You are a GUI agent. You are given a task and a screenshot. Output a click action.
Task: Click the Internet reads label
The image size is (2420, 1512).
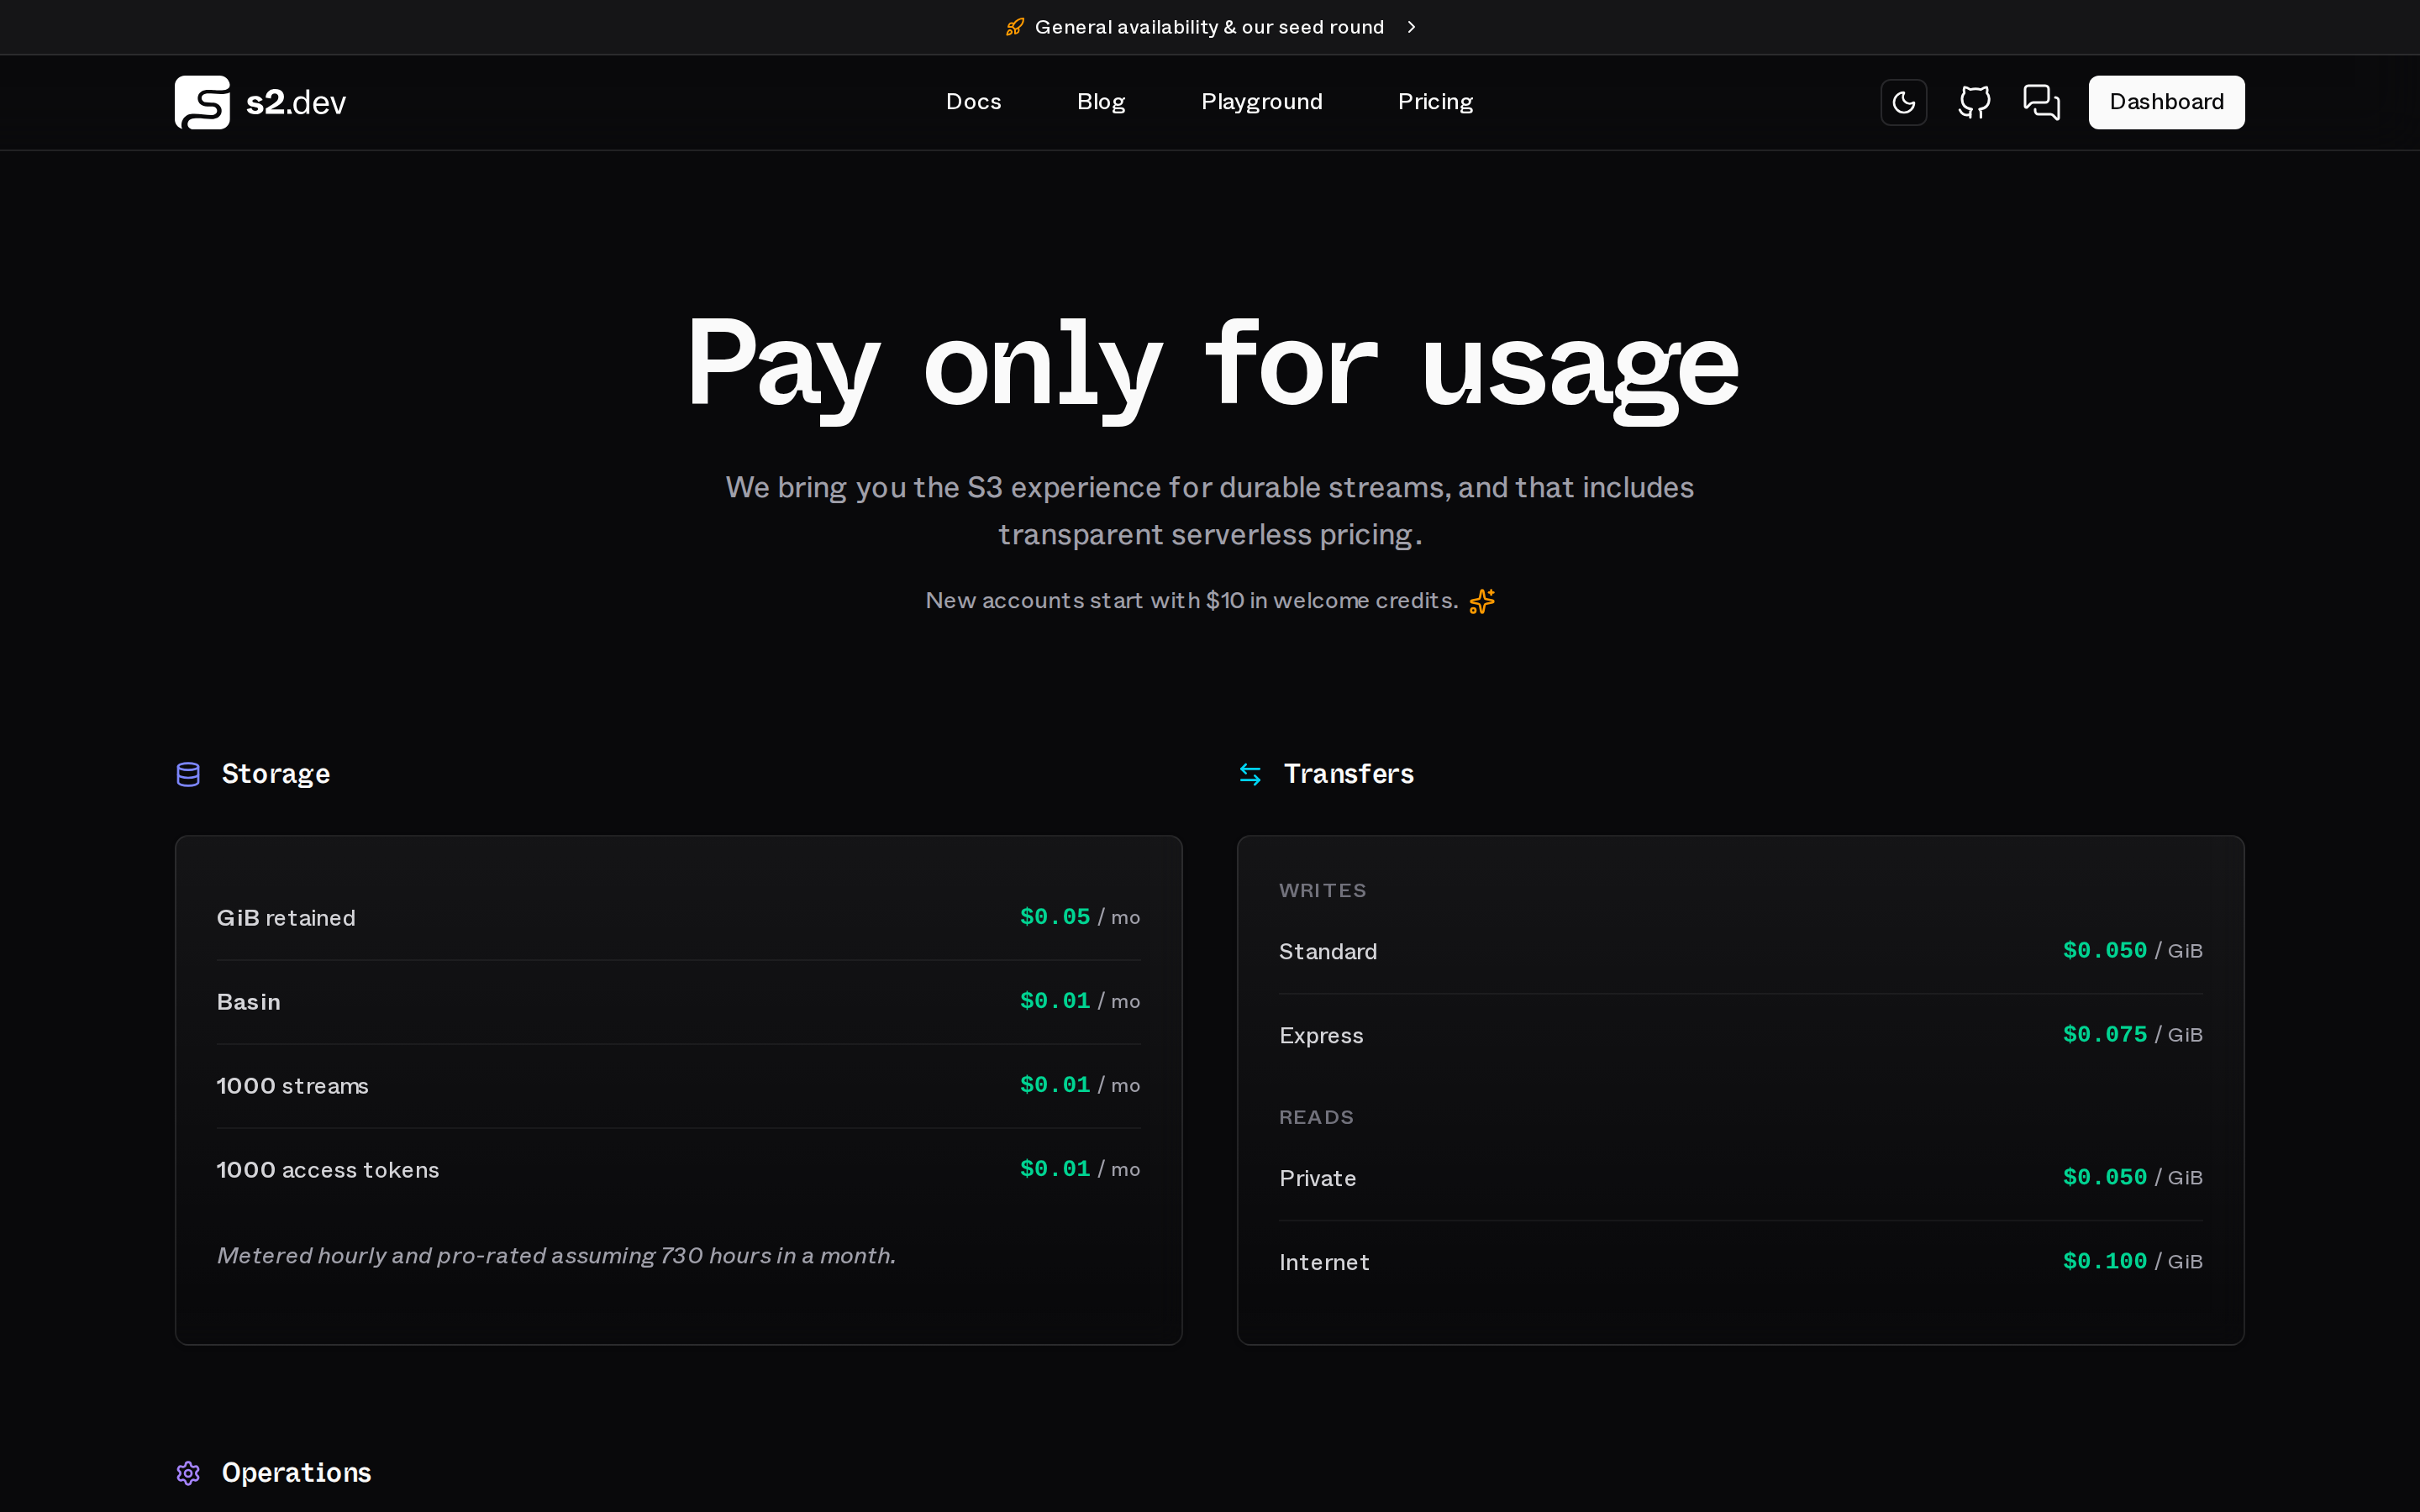(1324, 1263)
